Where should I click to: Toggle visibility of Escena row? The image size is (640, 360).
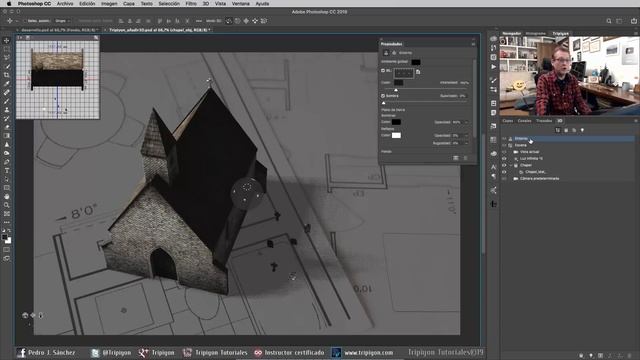coord(504,145)
